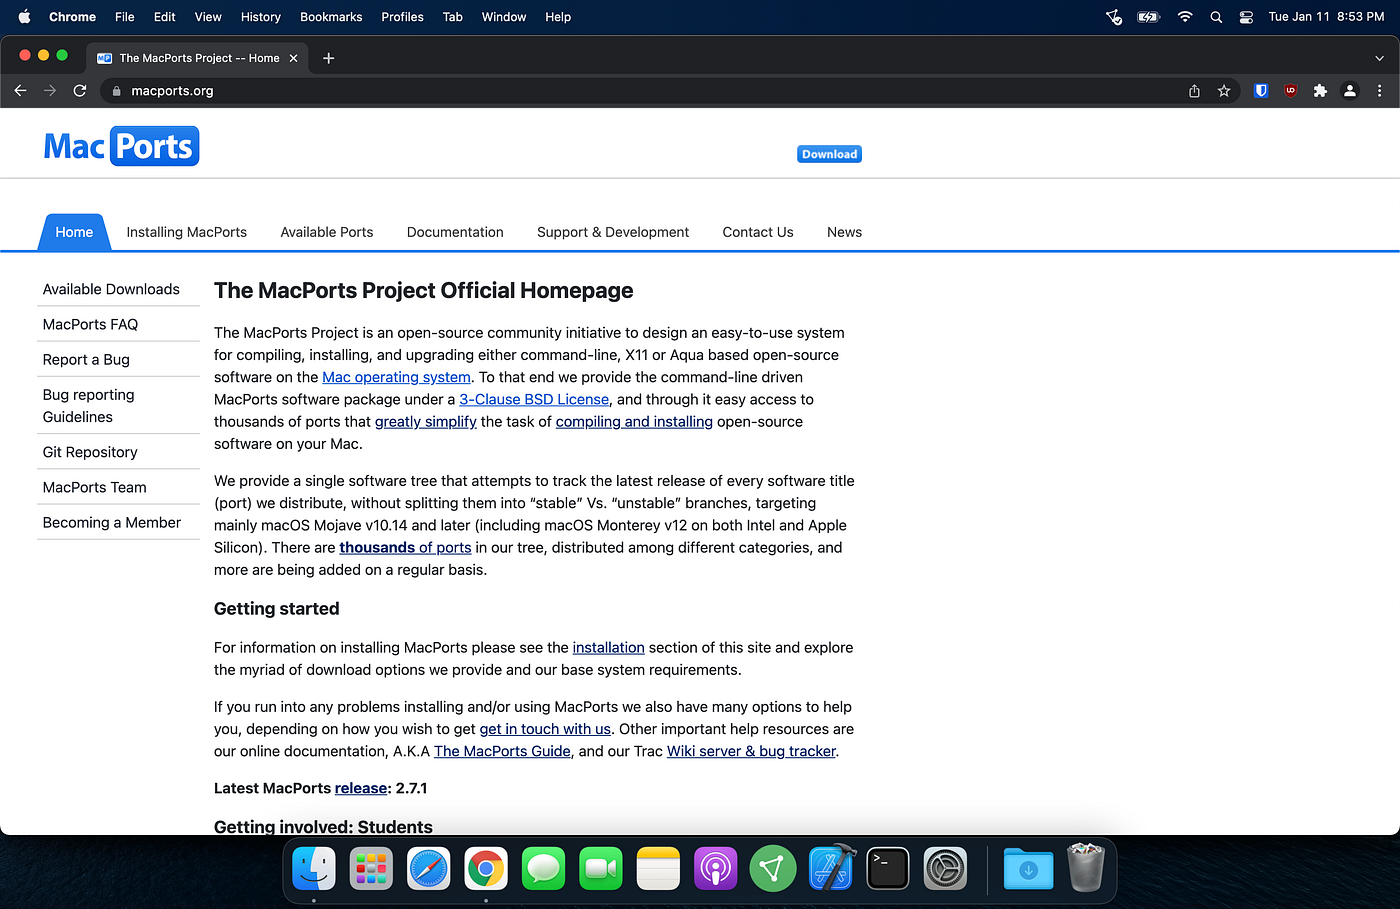
Task: Open the Profiles menu
Action: 402,17
